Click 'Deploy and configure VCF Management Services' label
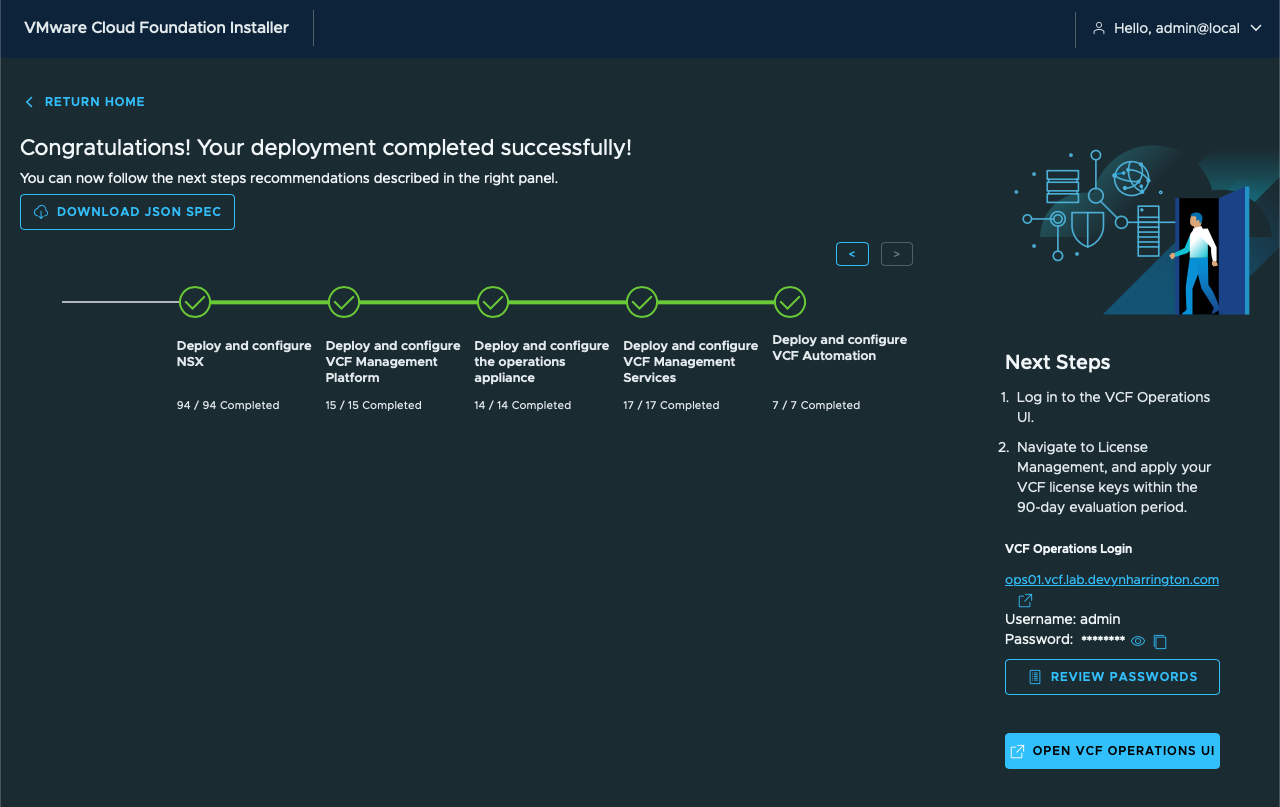Viewport: 1280px width, 807px height. click(x=690, y=361)
